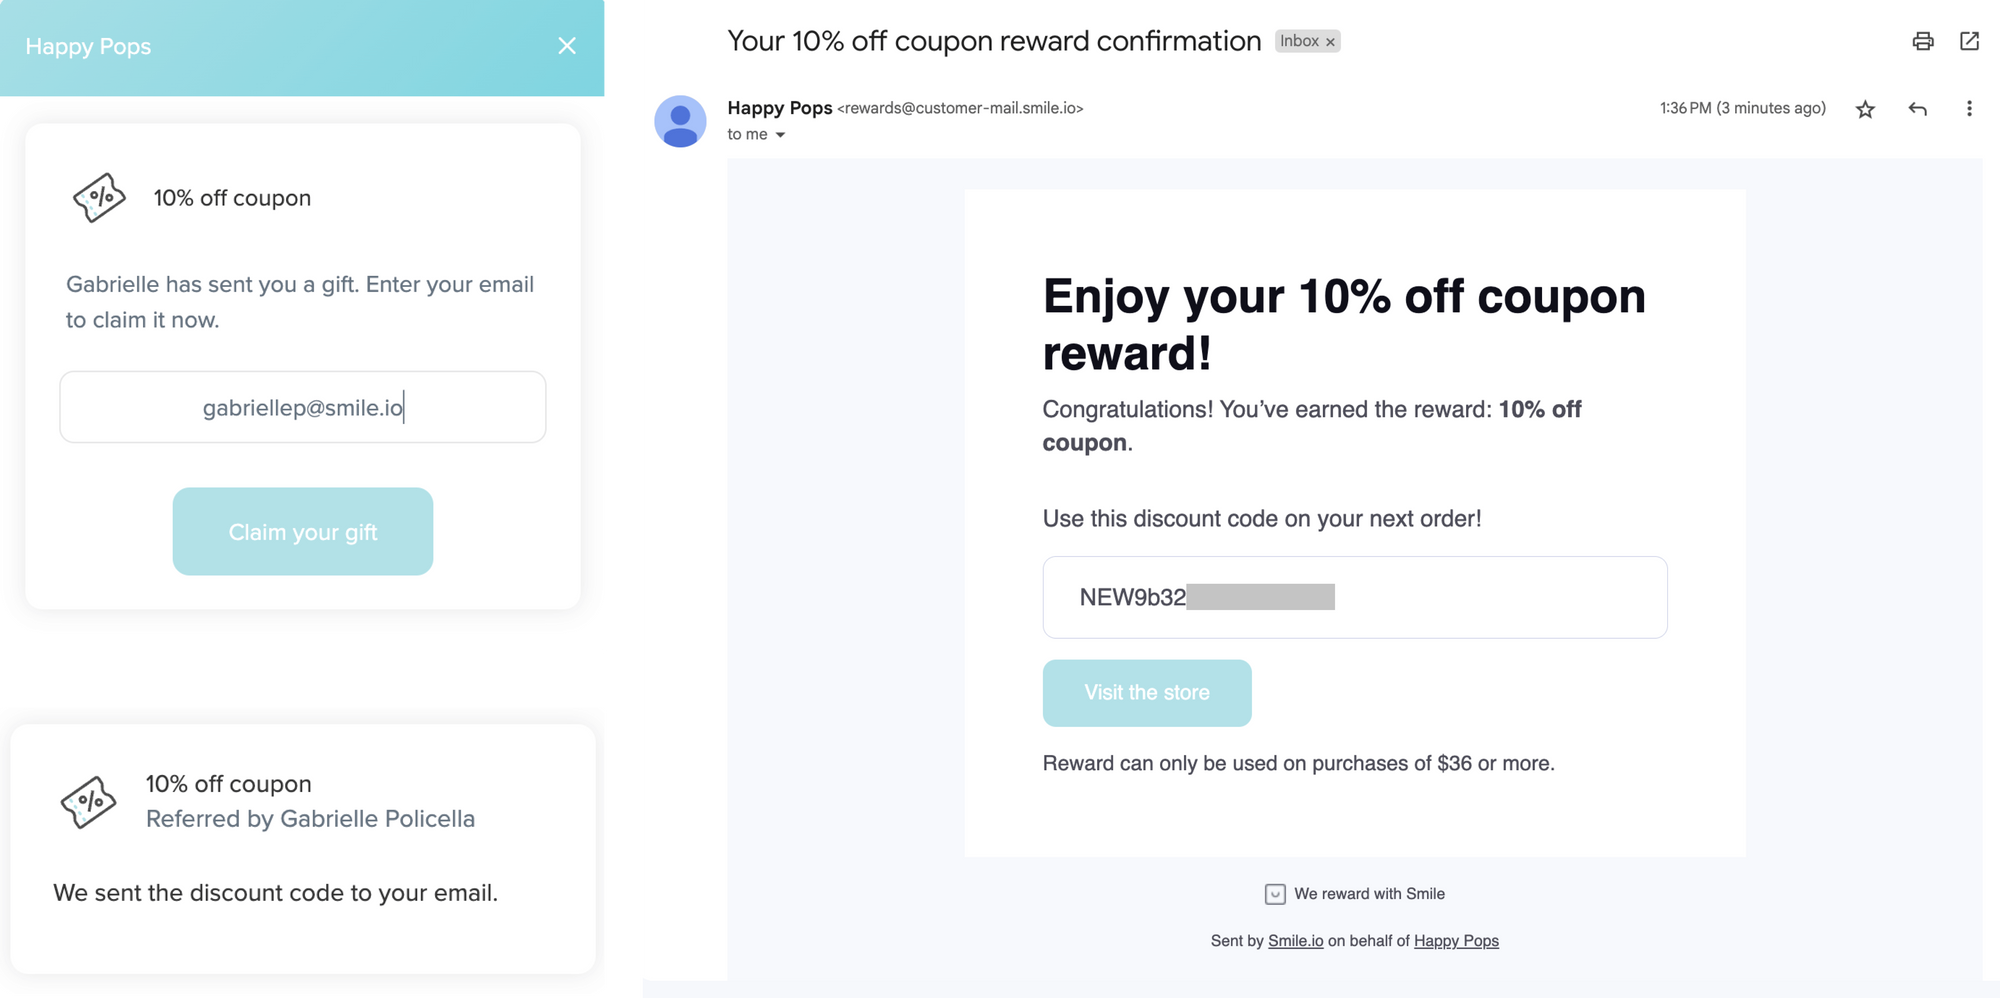Follow the Smile.io link in the footer
This screenshot has height=998, width=2000.
pyautogui.click(x=1295, y=940)
